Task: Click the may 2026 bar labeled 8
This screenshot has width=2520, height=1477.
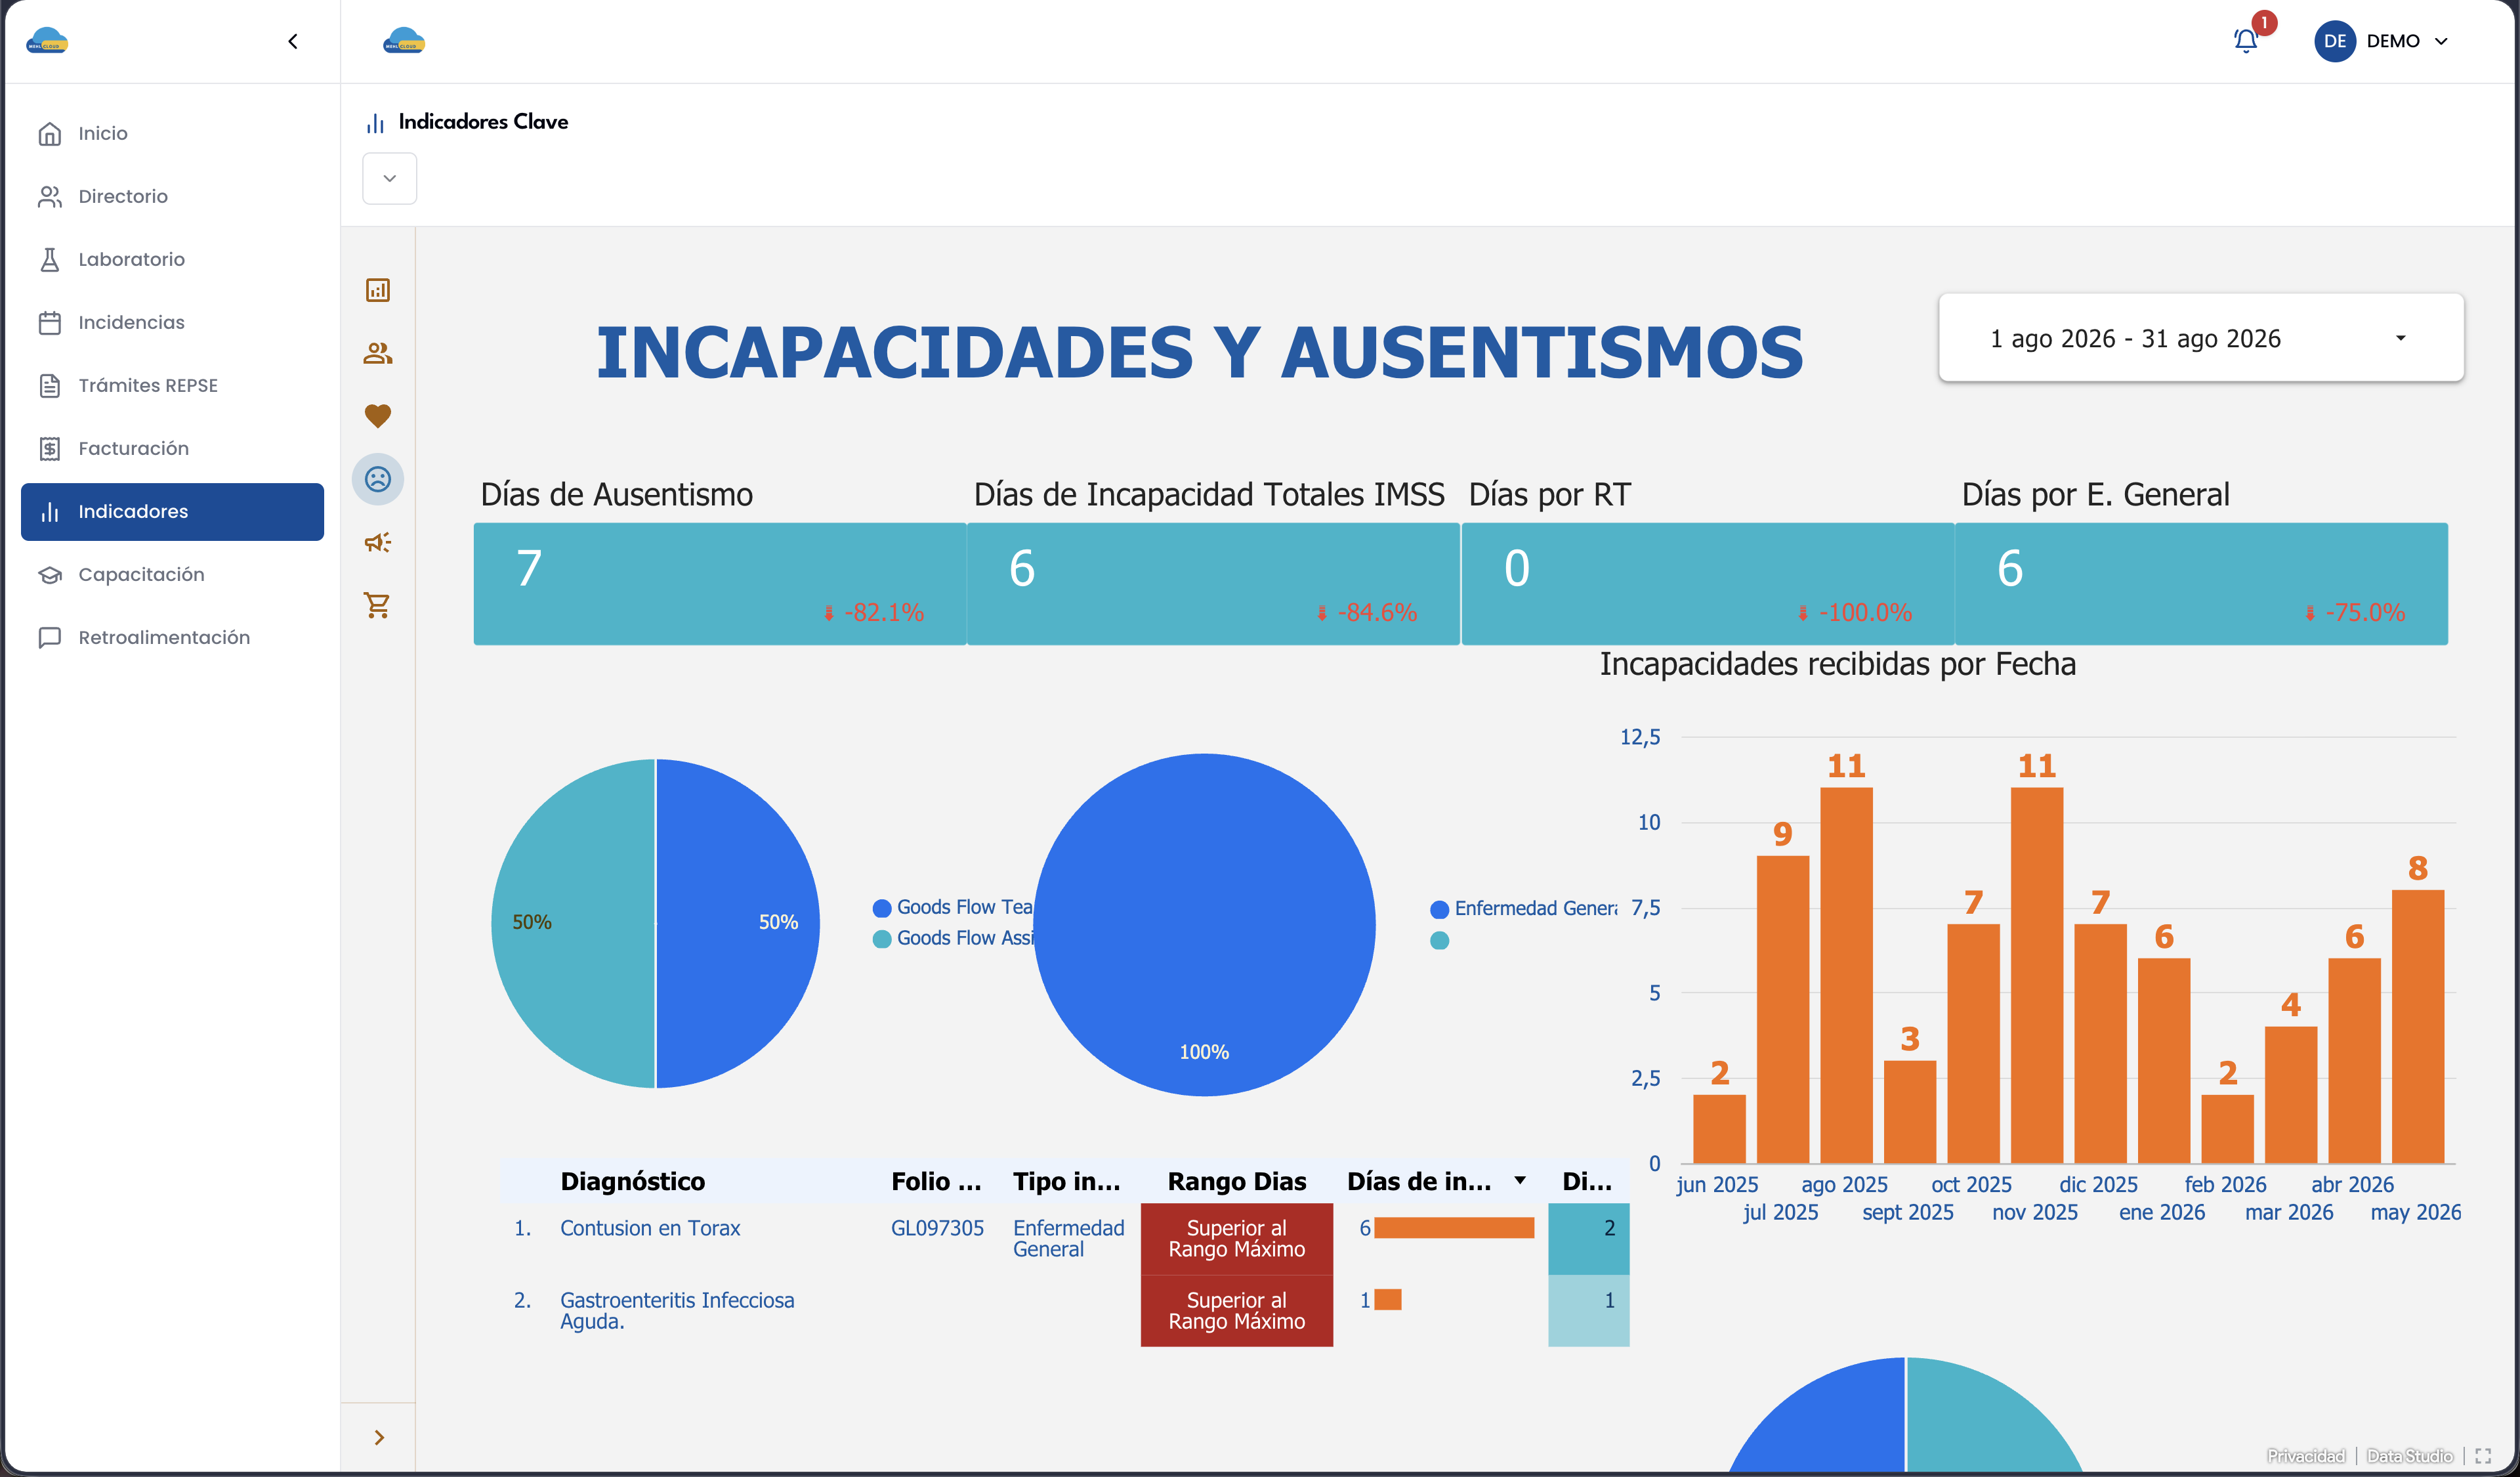Action: 2417,1026
